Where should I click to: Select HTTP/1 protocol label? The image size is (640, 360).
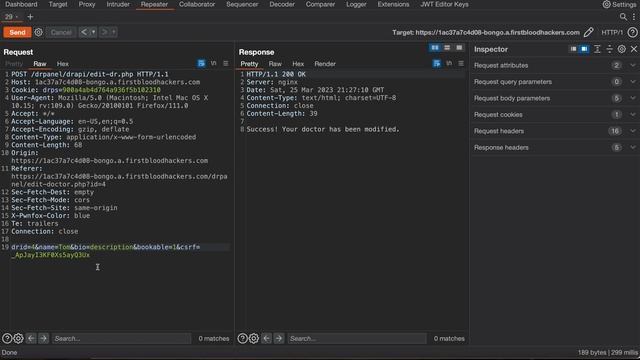pos(612,32)
